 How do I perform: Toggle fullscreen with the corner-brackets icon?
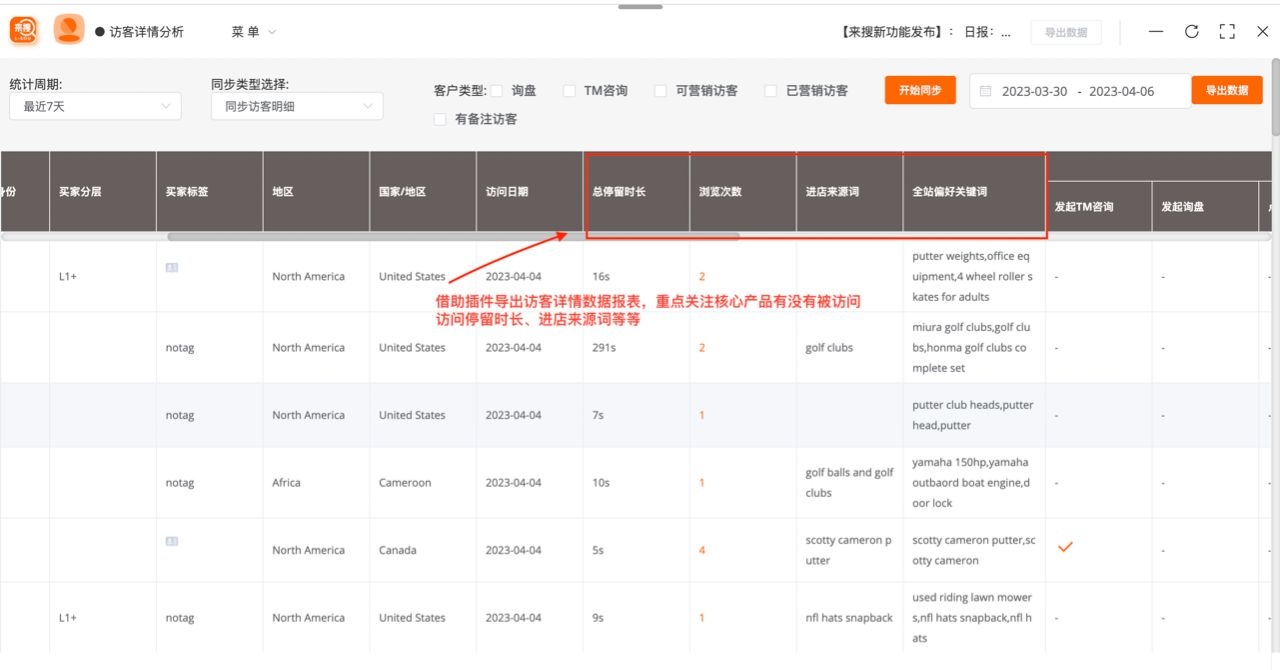click(x=1227, y=32)
